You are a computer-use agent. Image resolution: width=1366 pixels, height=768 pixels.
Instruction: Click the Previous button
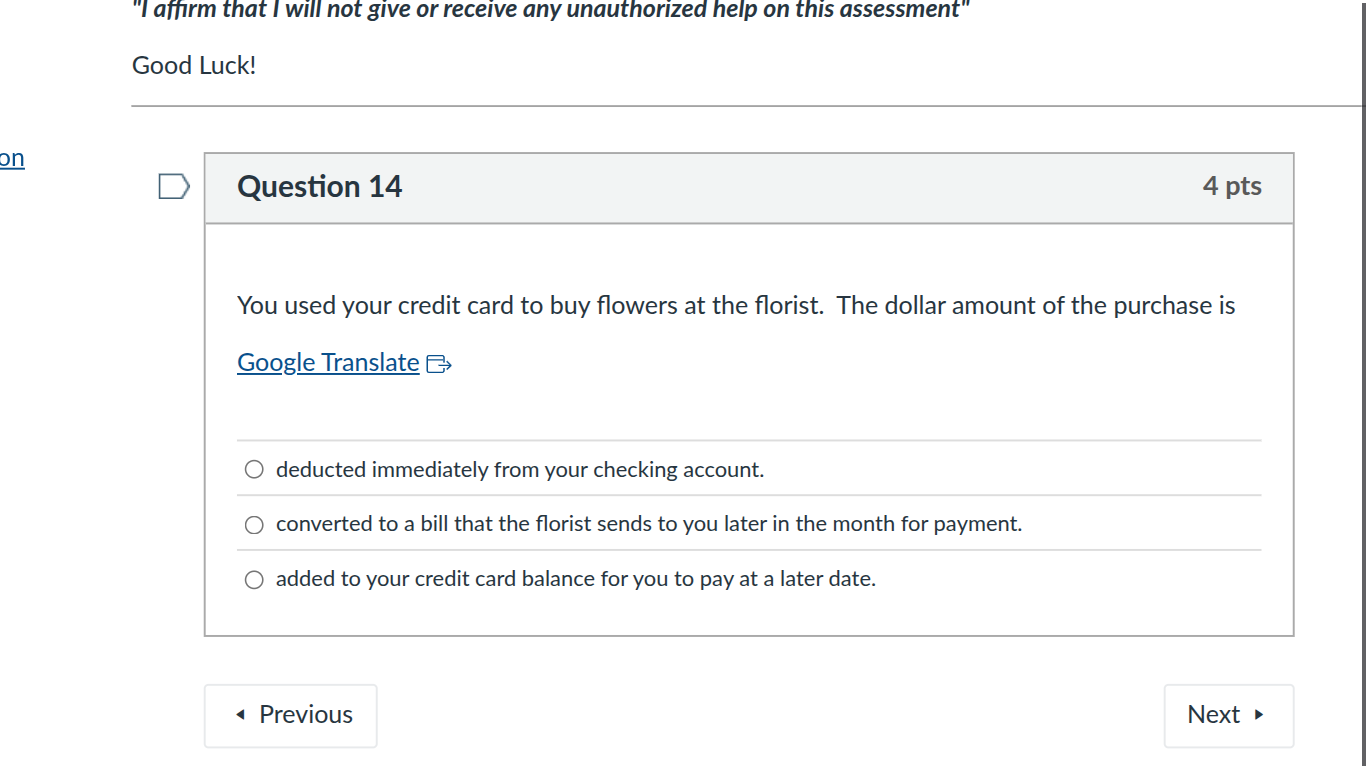(x=290, y=715)
